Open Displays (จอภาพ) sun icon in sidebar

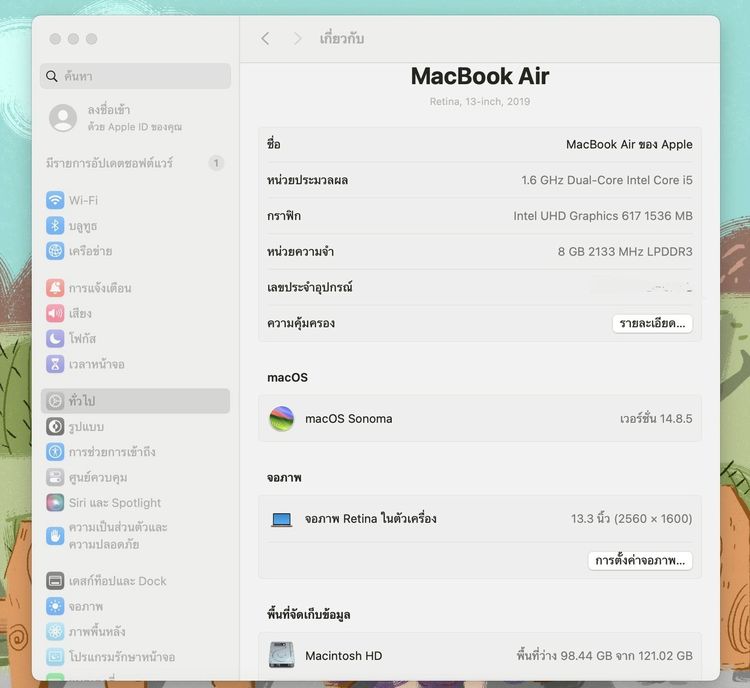55,606
